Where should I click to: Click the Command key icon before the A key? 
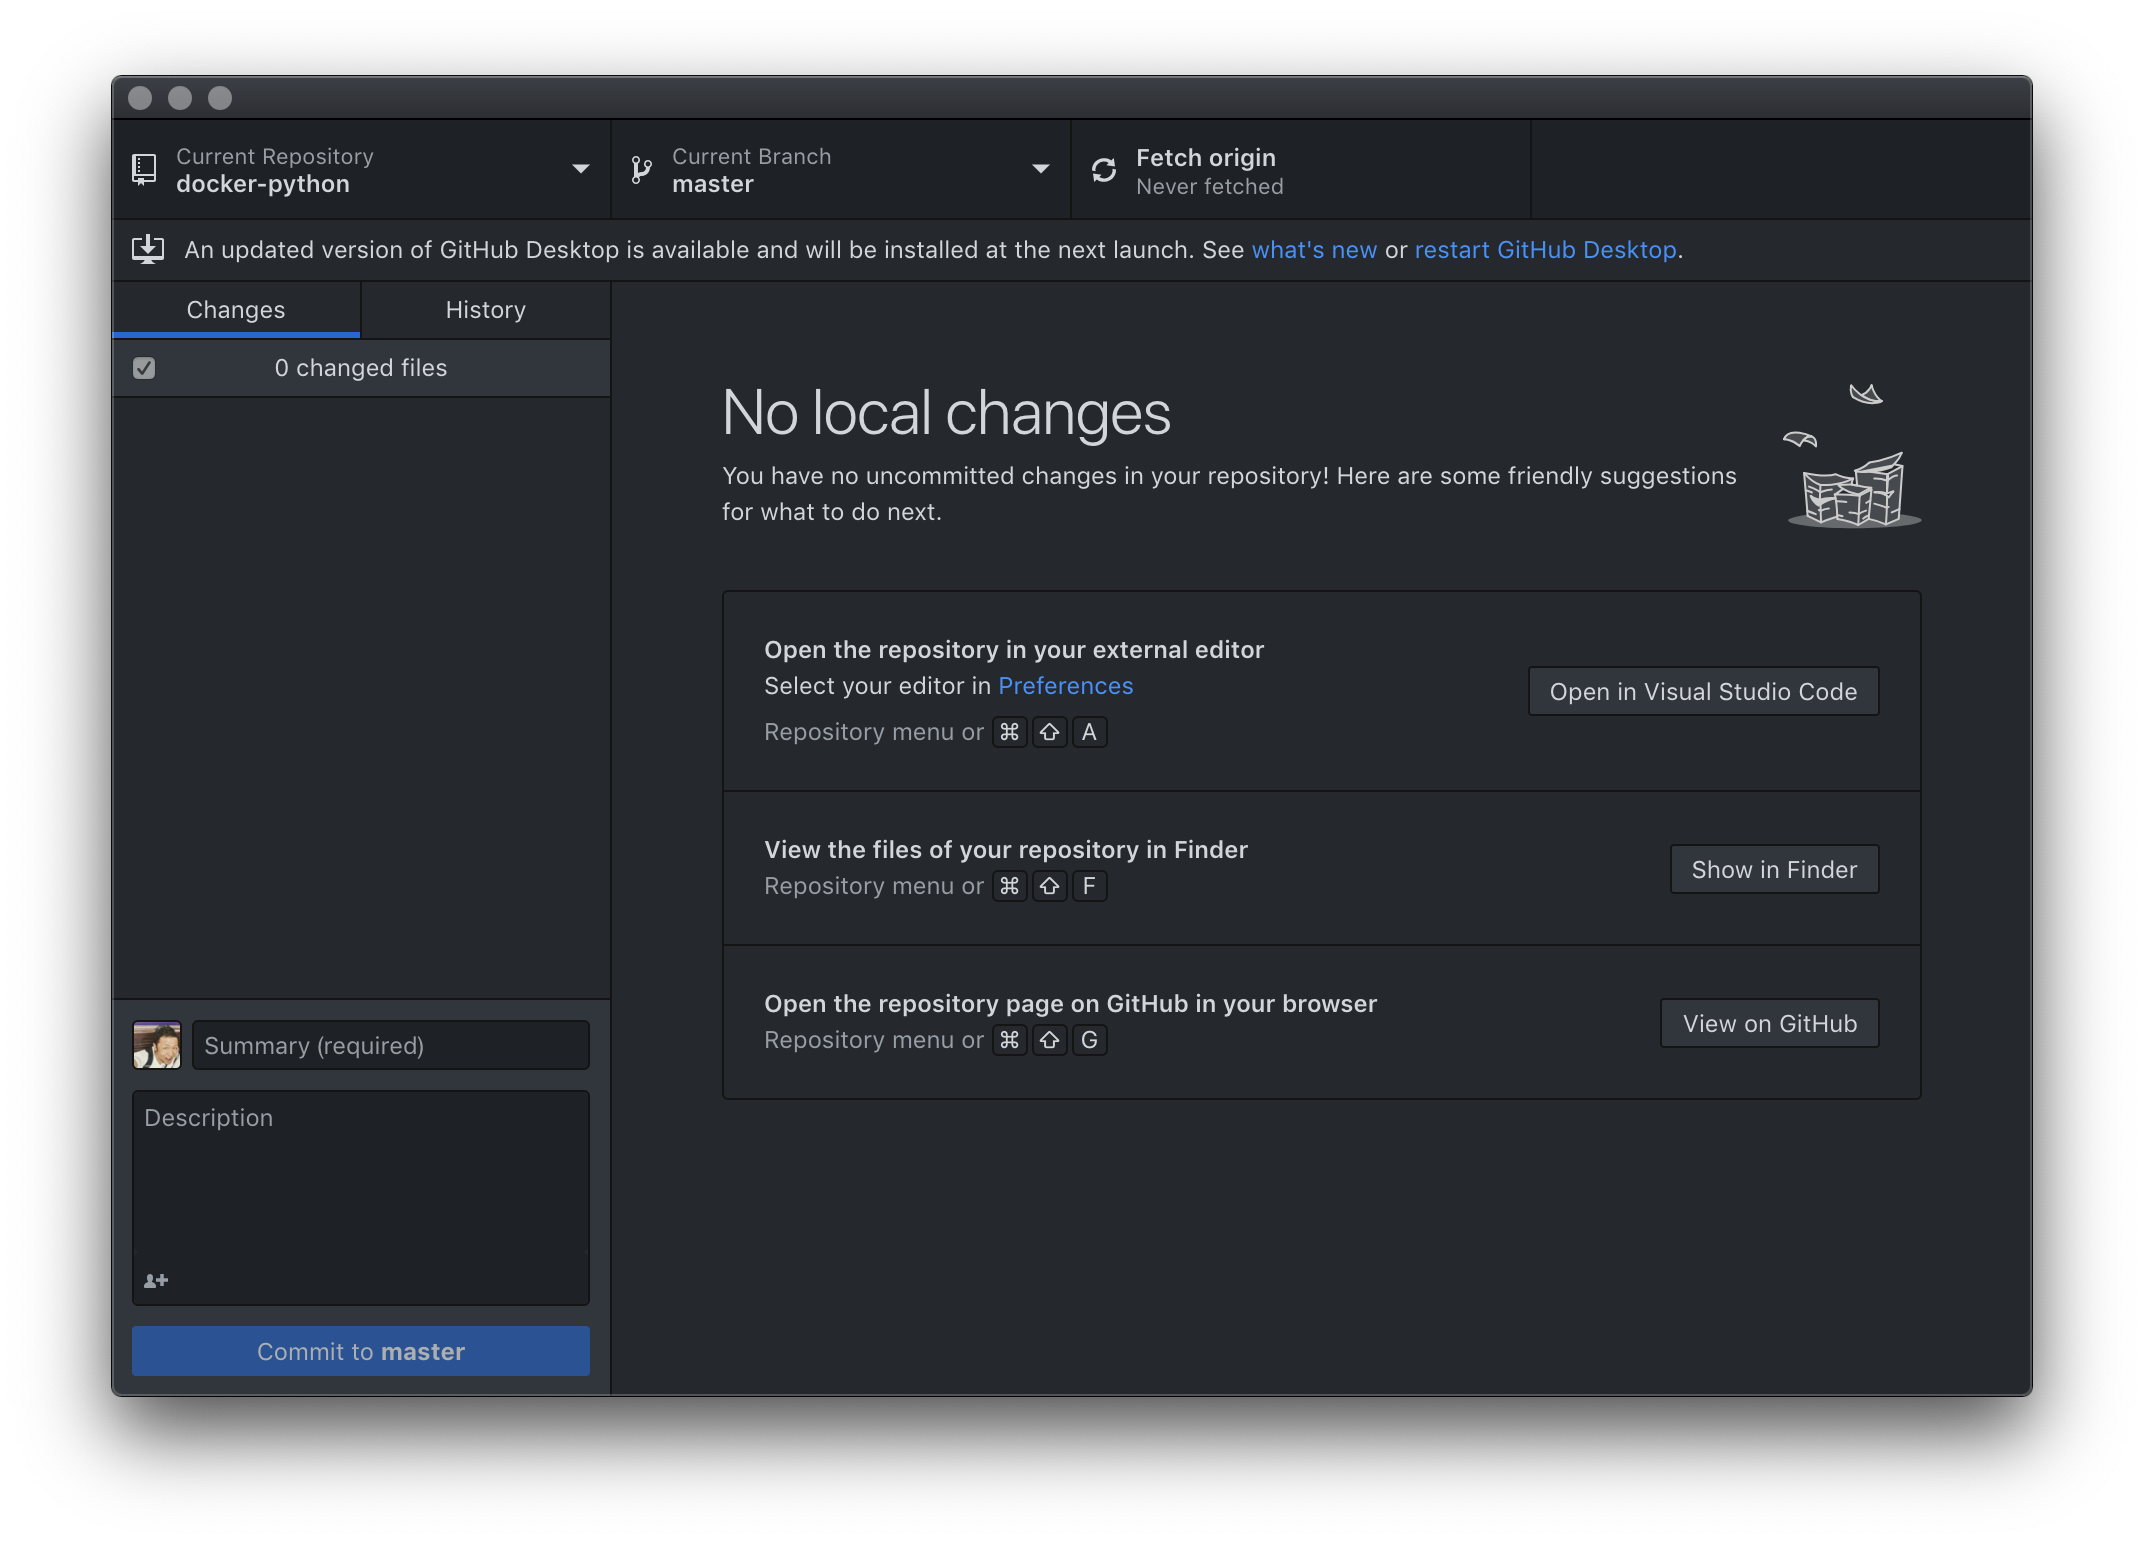coord(1009,732)
